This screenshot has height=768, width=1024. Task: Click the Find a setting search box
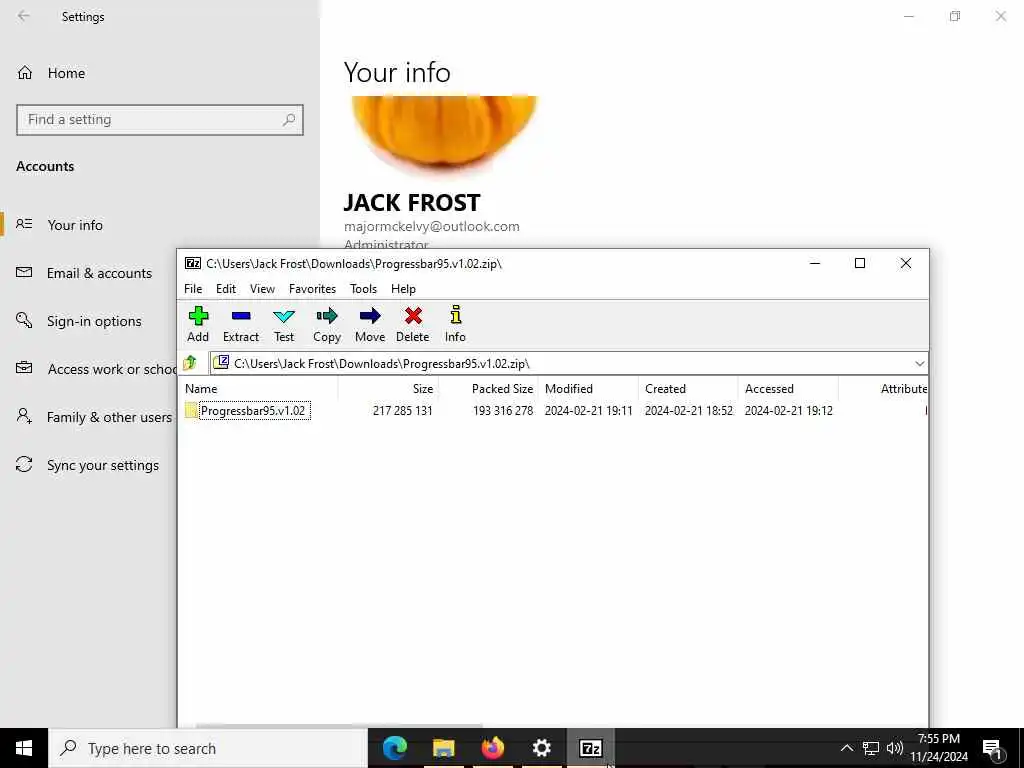pos(160,120)
